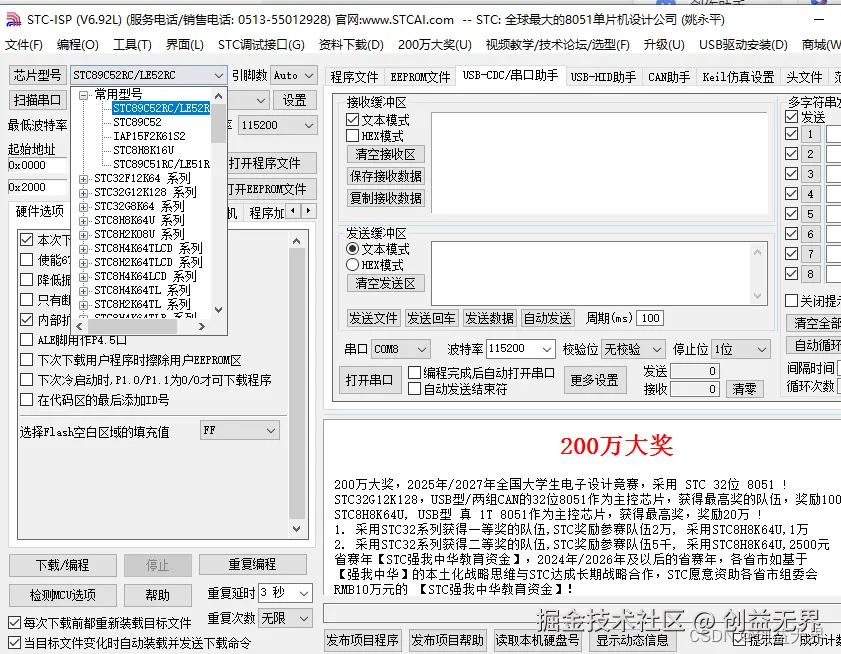Image resolution: width=841 pixels, height=654 pixels.
Task: Expand the STC8H4K64TLCD 系列 node
Action: click(x=83, y=248)
